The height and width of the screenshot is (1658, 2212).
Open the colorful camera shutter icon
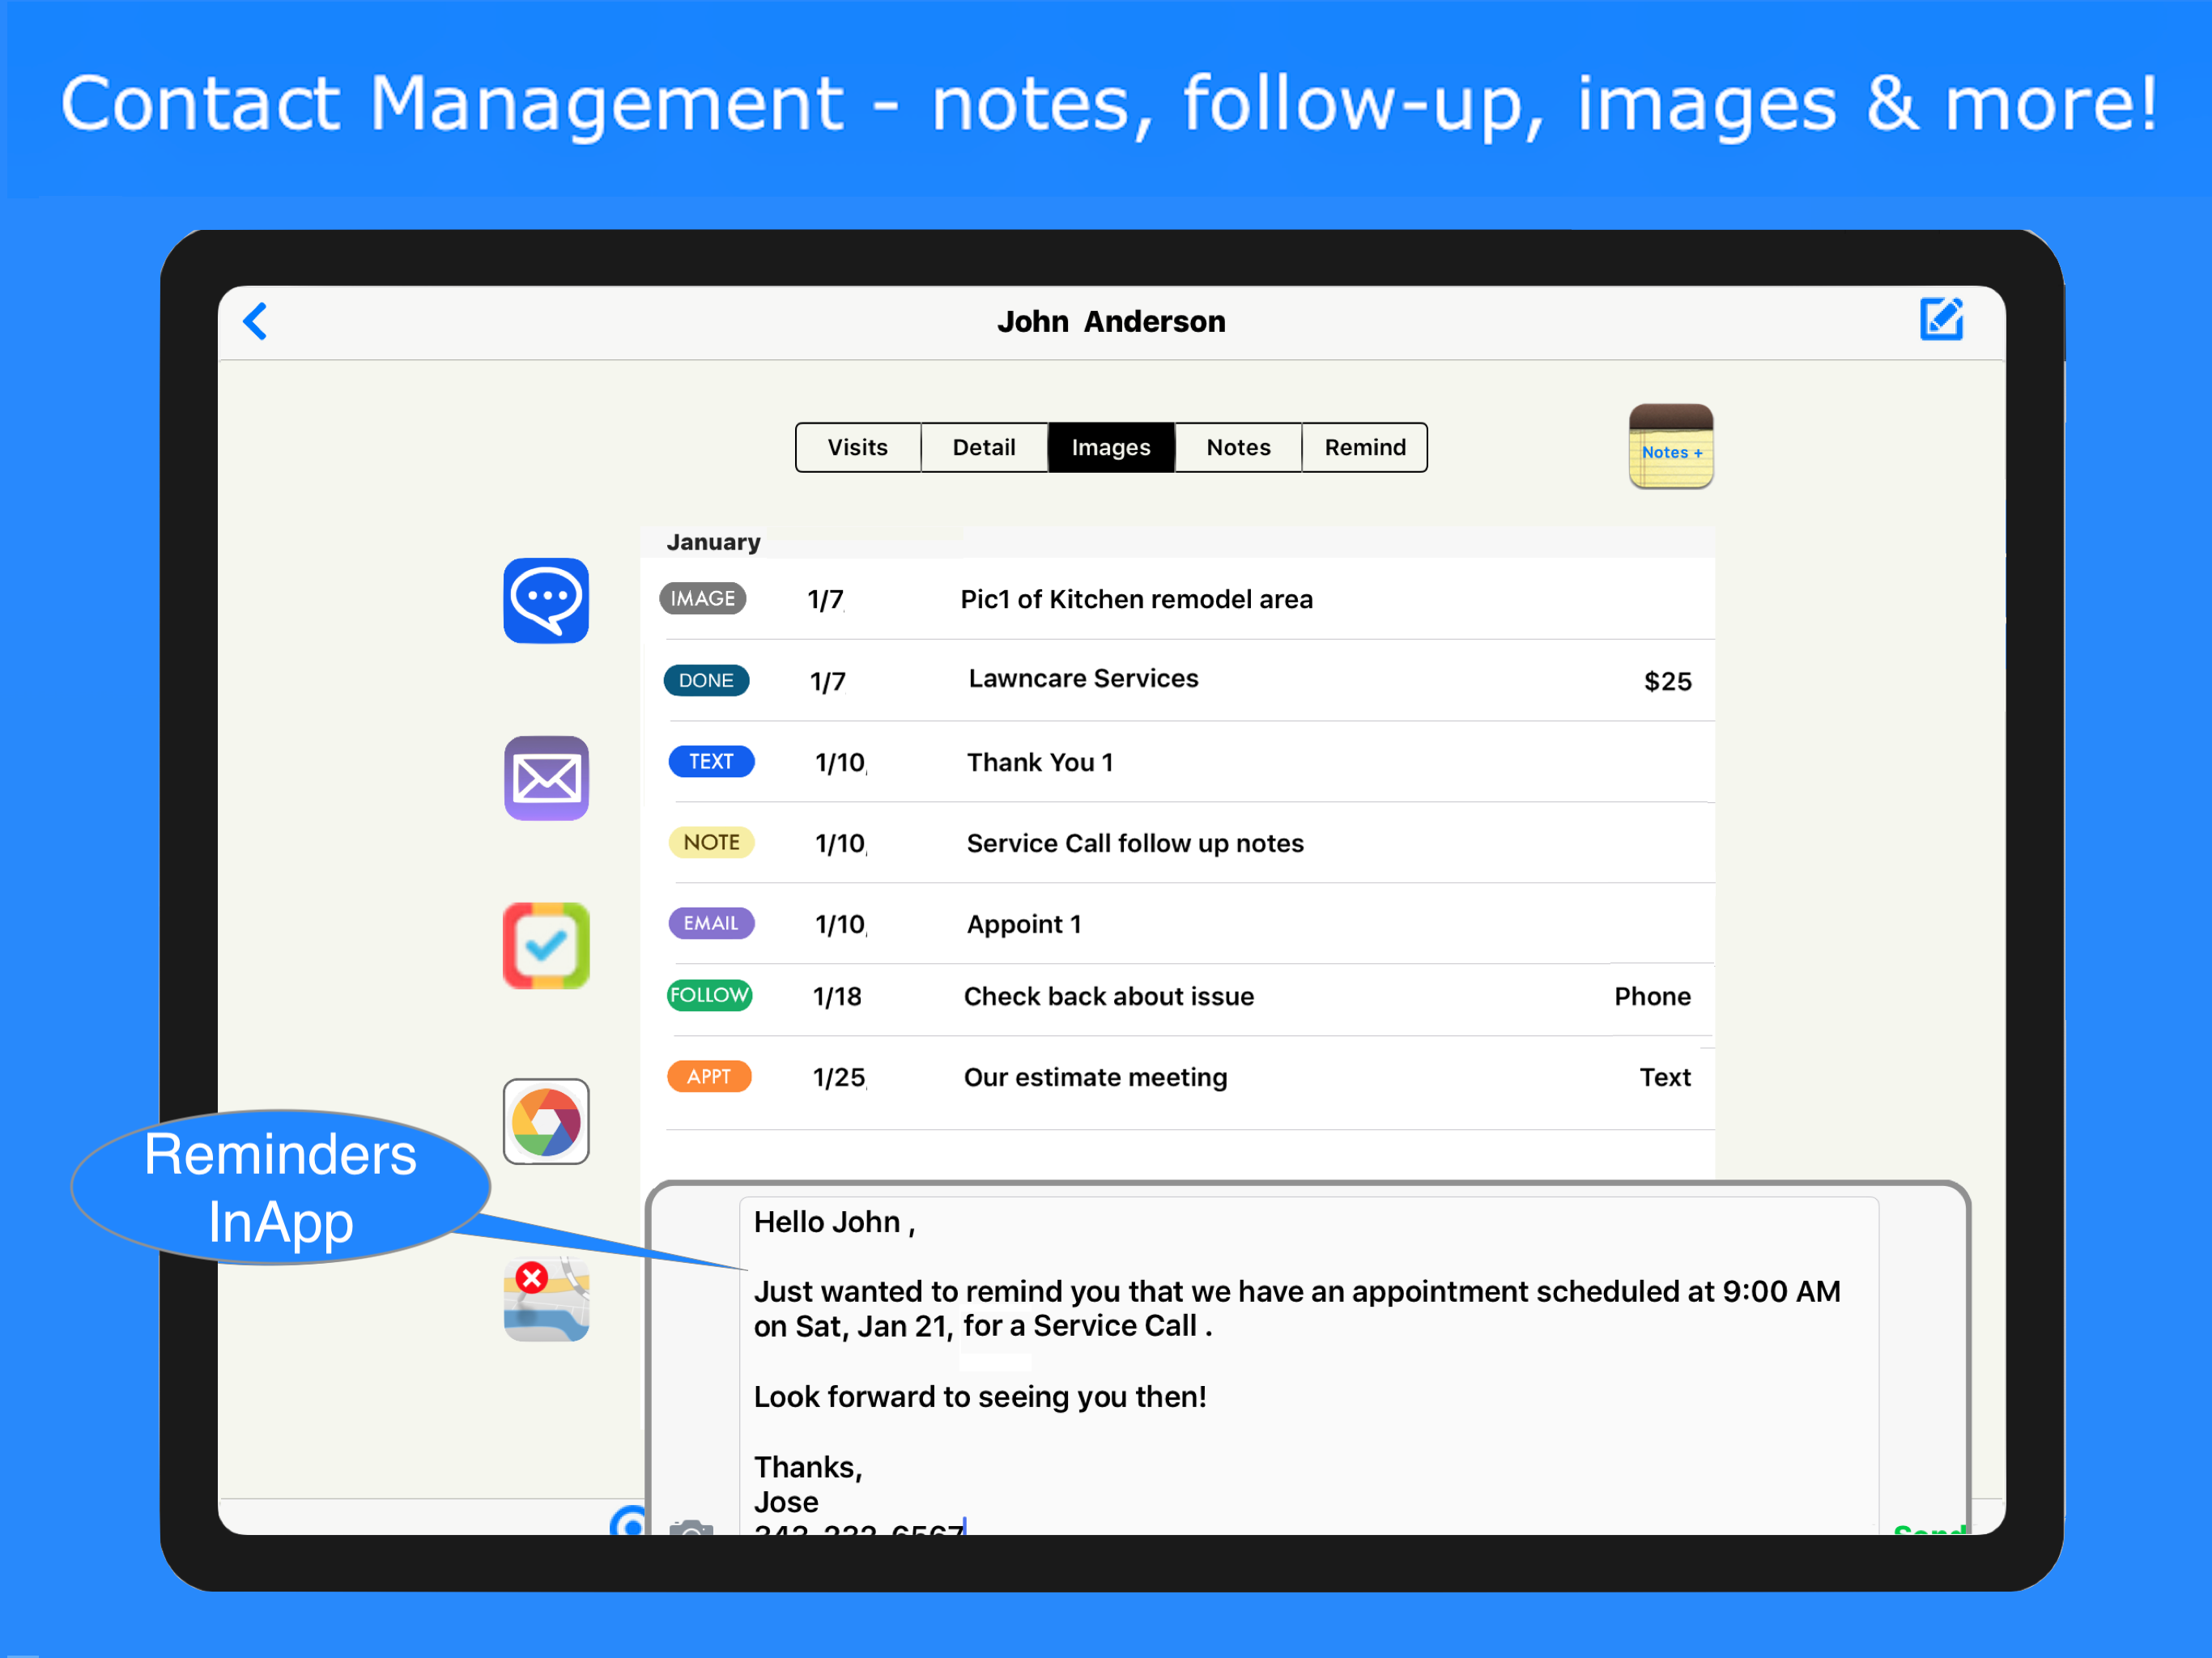pyautogui.click(x=546, y=1121)
